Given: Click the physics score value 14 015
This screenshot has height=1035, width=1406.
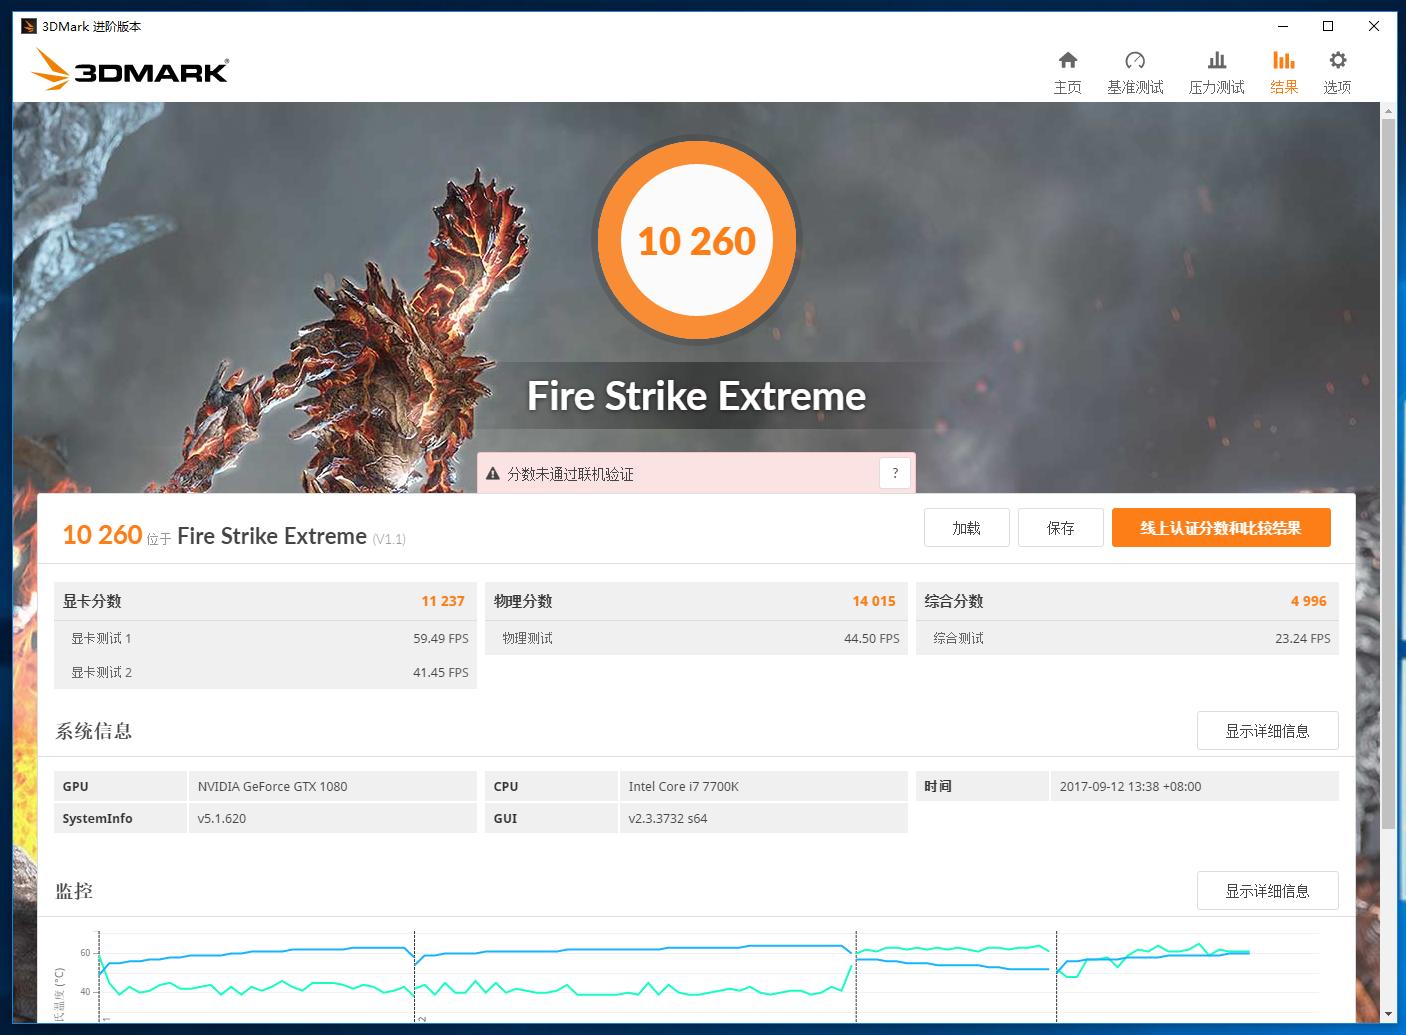Looking at the screenshot, I should click(874, 601).
